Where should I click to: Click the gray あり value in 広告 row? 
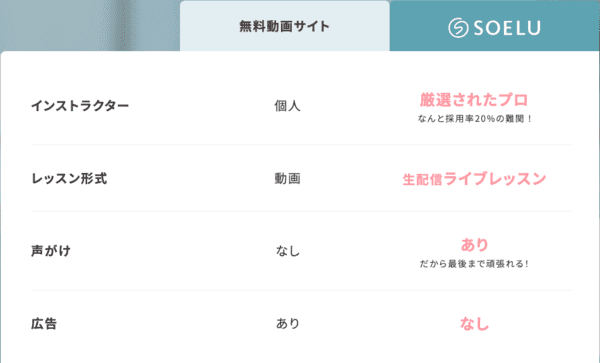click(287, 324)
